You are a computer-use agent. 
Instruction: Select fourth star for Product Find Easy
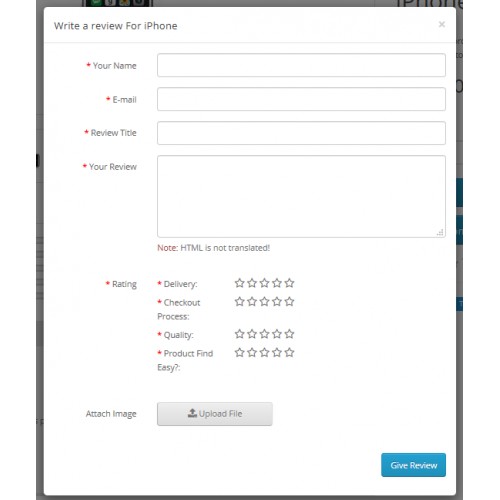[277, 352]
